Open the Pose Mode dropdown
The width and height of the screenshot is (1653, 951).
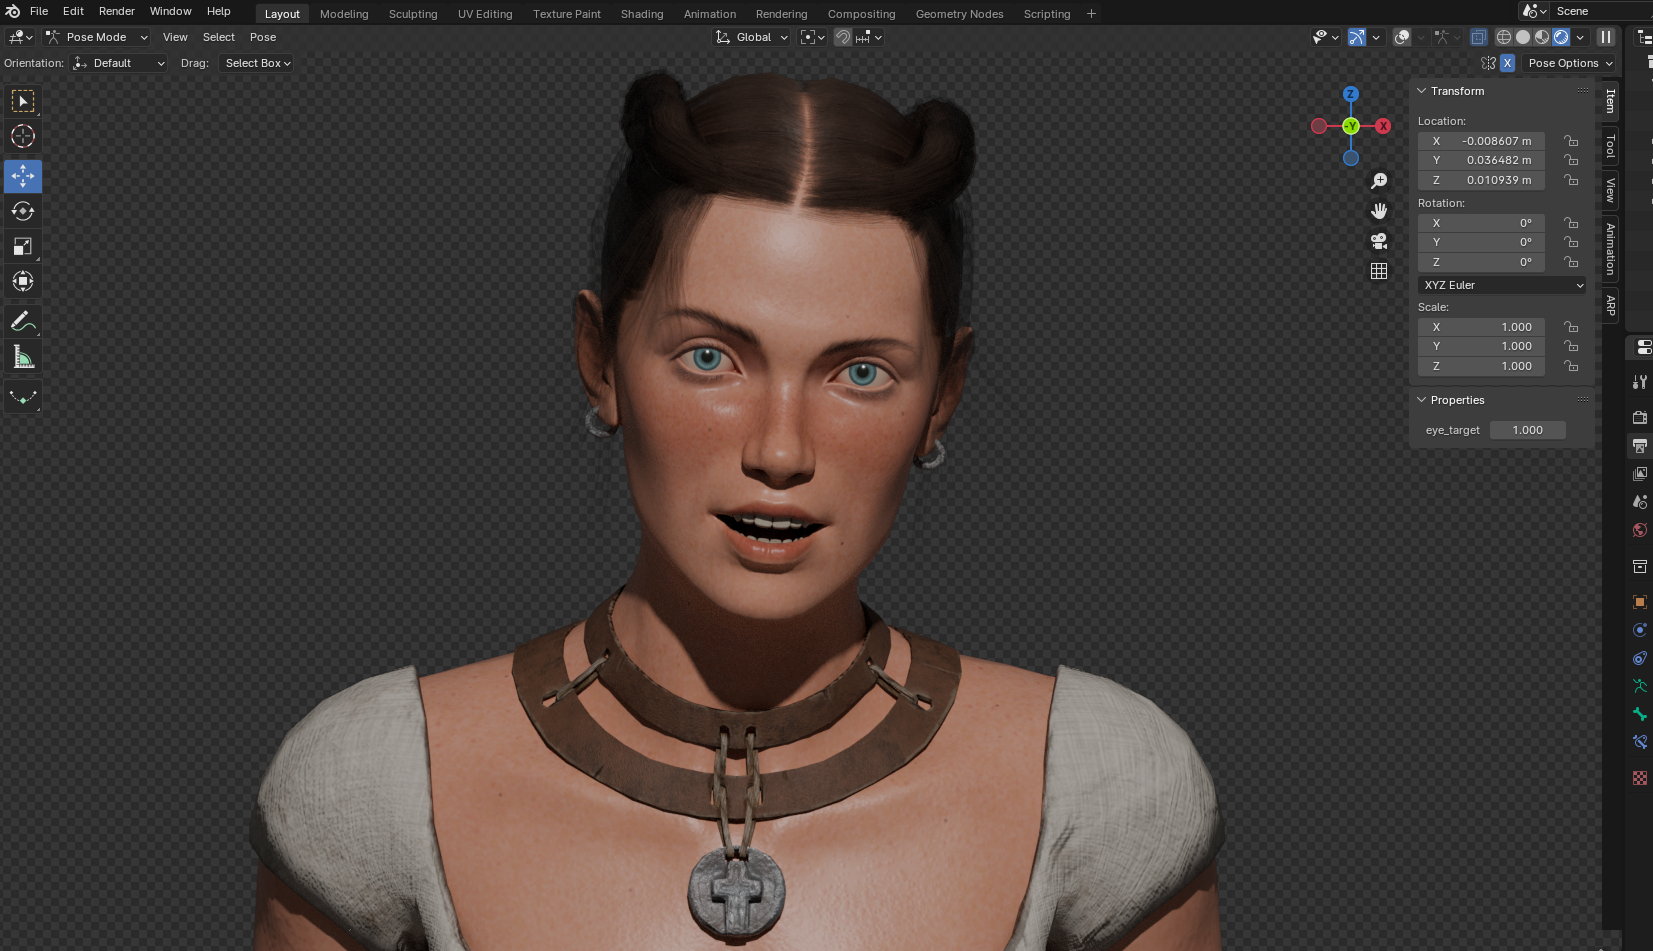[x=97, y=37]
